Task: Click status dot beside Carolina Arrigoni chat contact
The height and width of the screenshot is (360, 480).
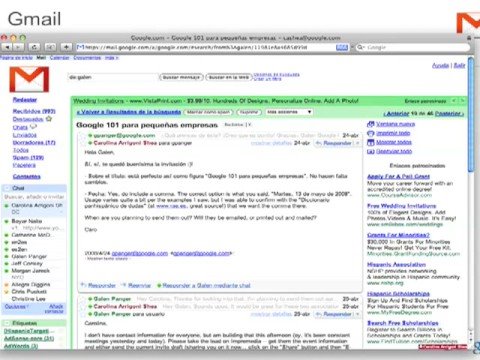Action: (6, 206)
